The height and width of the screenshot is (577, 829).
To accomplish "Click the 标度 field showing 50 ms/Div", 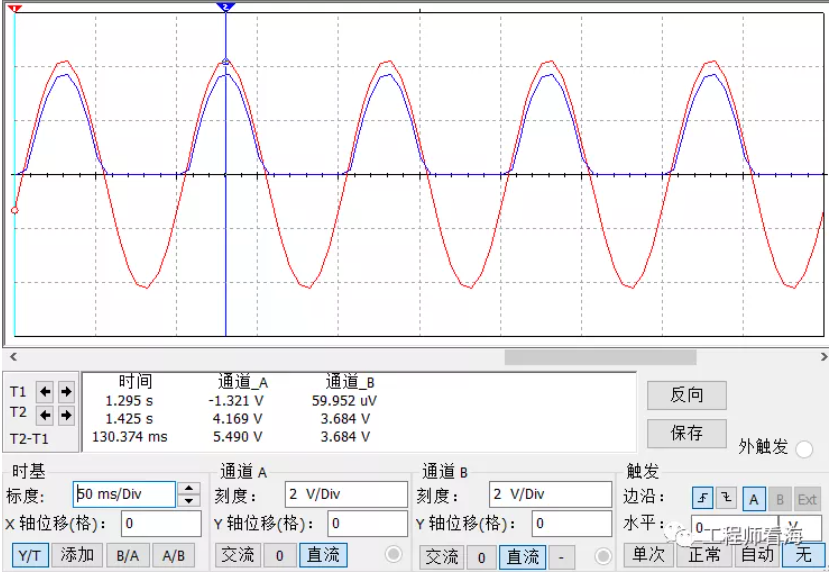I will (x=124, y=494).
